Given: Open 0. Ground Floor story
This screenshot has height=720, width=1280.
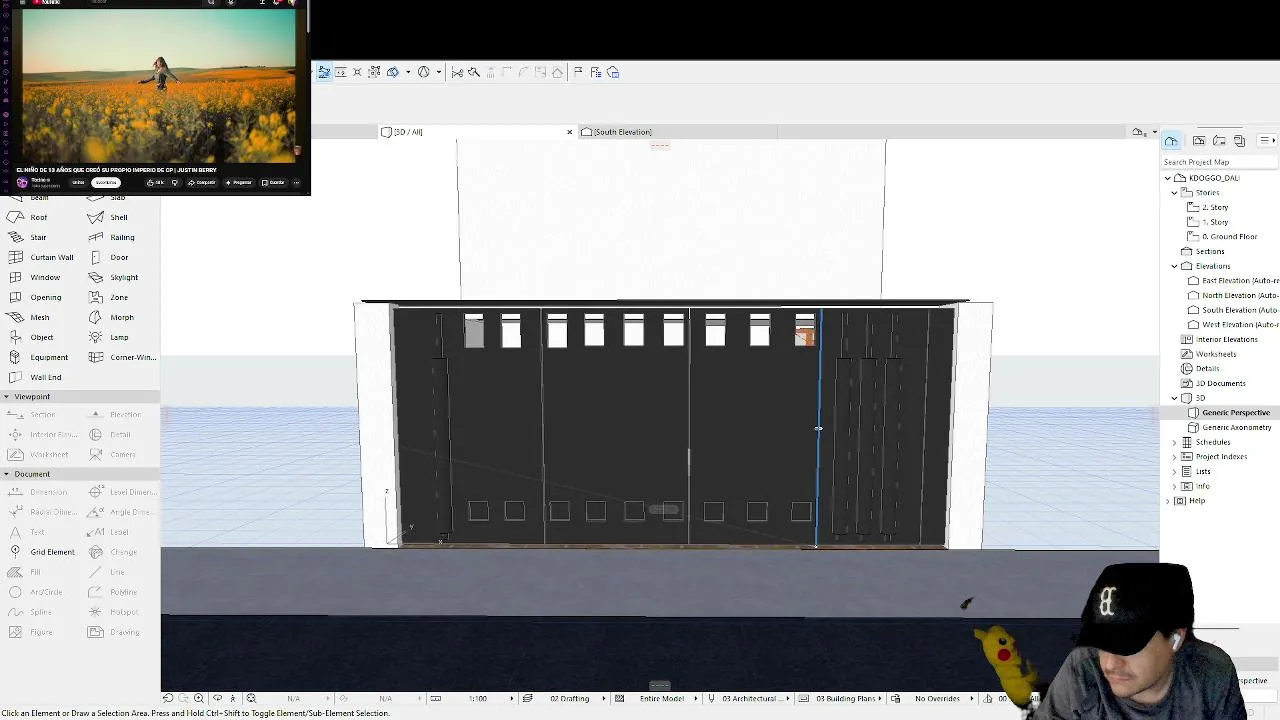Looking at the screenshot, I should (x=1221, y=237).
